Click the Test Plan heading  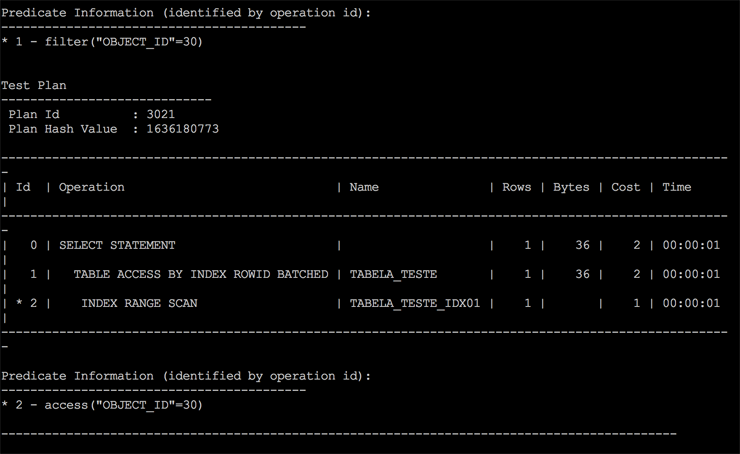[x=34, y=86]
